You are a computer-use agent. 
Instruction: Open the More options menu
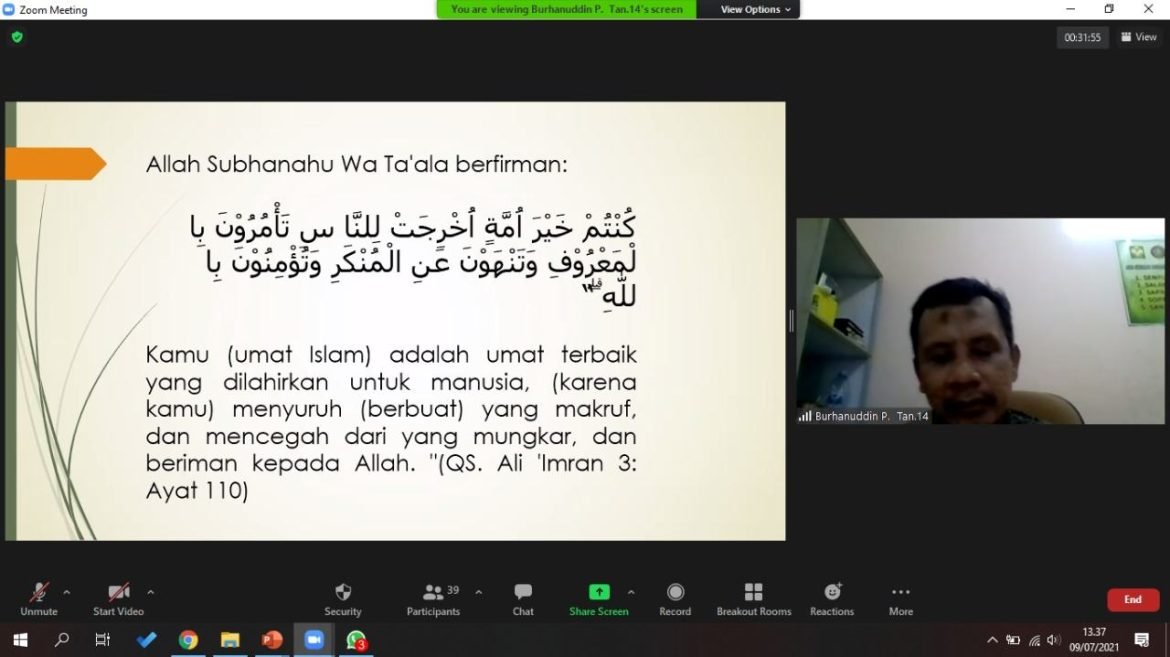tap(900, 598)
